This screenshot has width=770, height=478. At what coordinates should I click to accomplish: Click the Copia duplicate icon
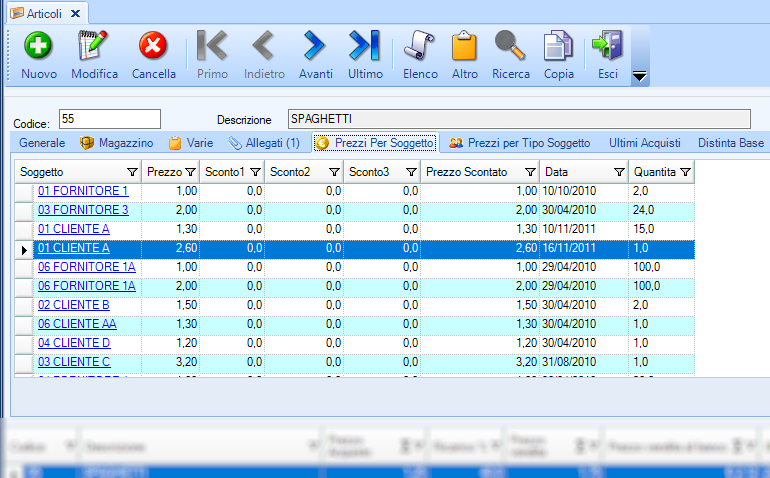[558, 46]
